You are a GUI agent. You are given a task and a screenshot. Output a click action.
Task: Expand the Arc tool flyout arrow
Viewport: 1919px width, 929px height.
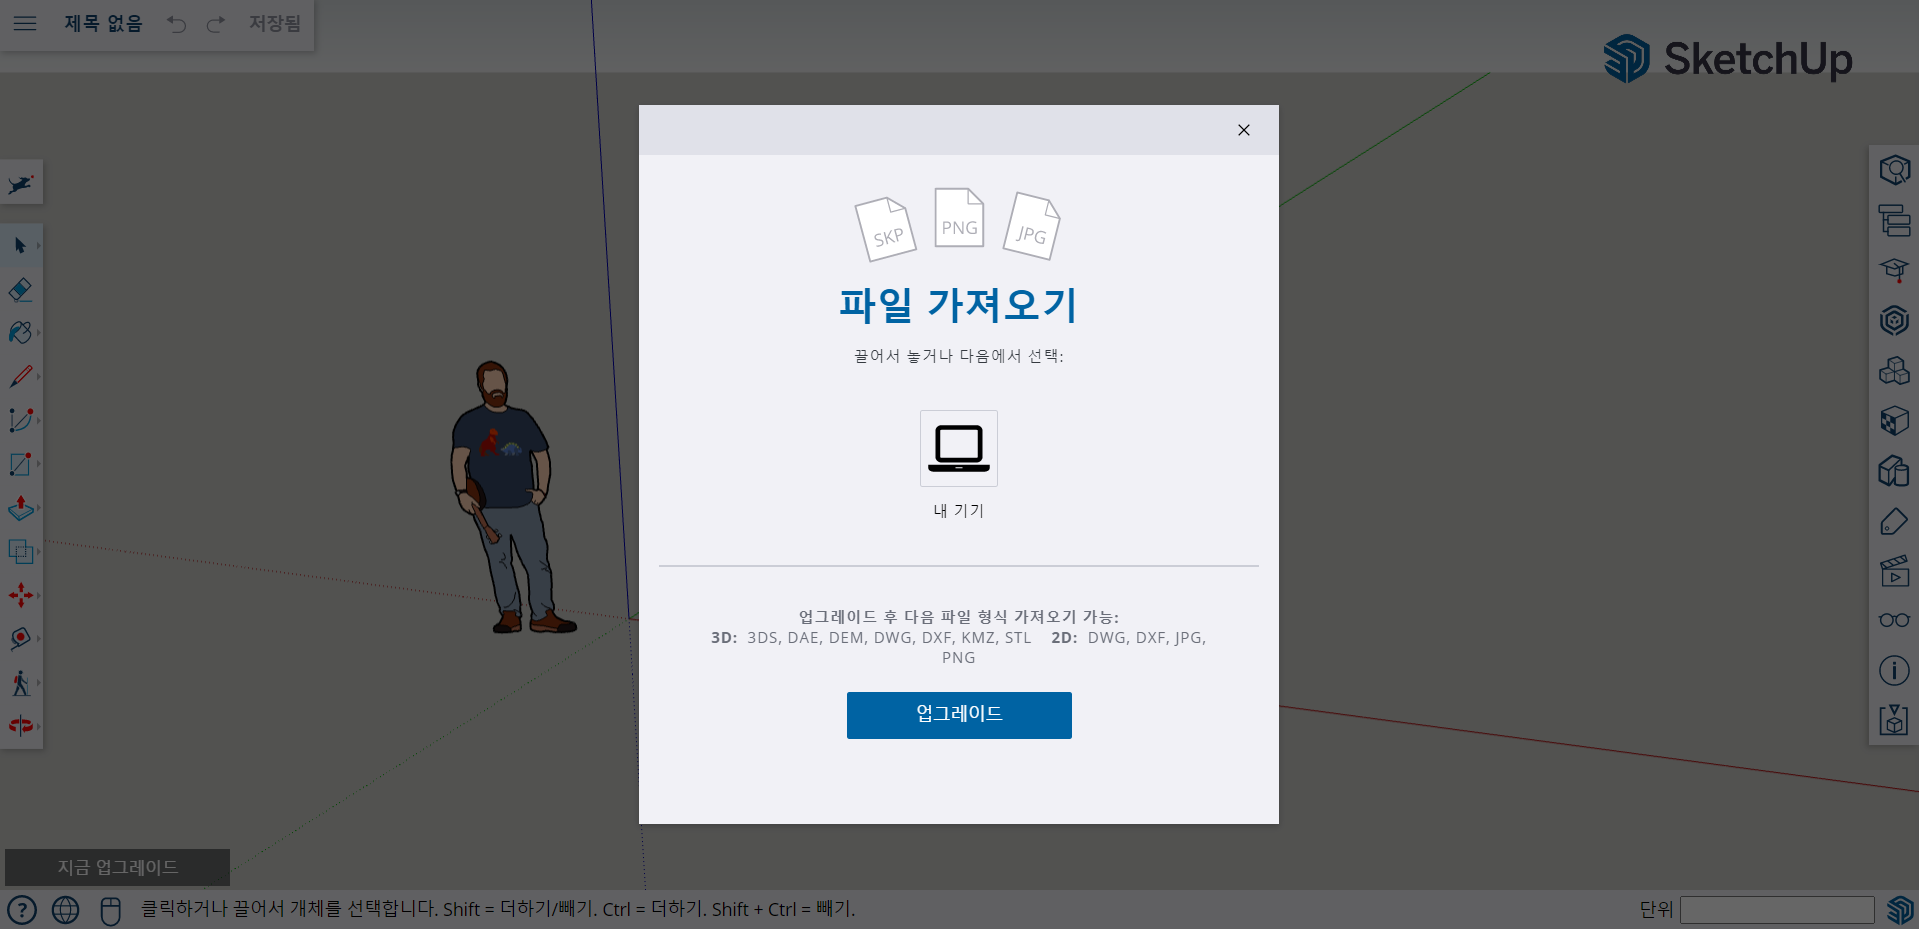point(39,420)
